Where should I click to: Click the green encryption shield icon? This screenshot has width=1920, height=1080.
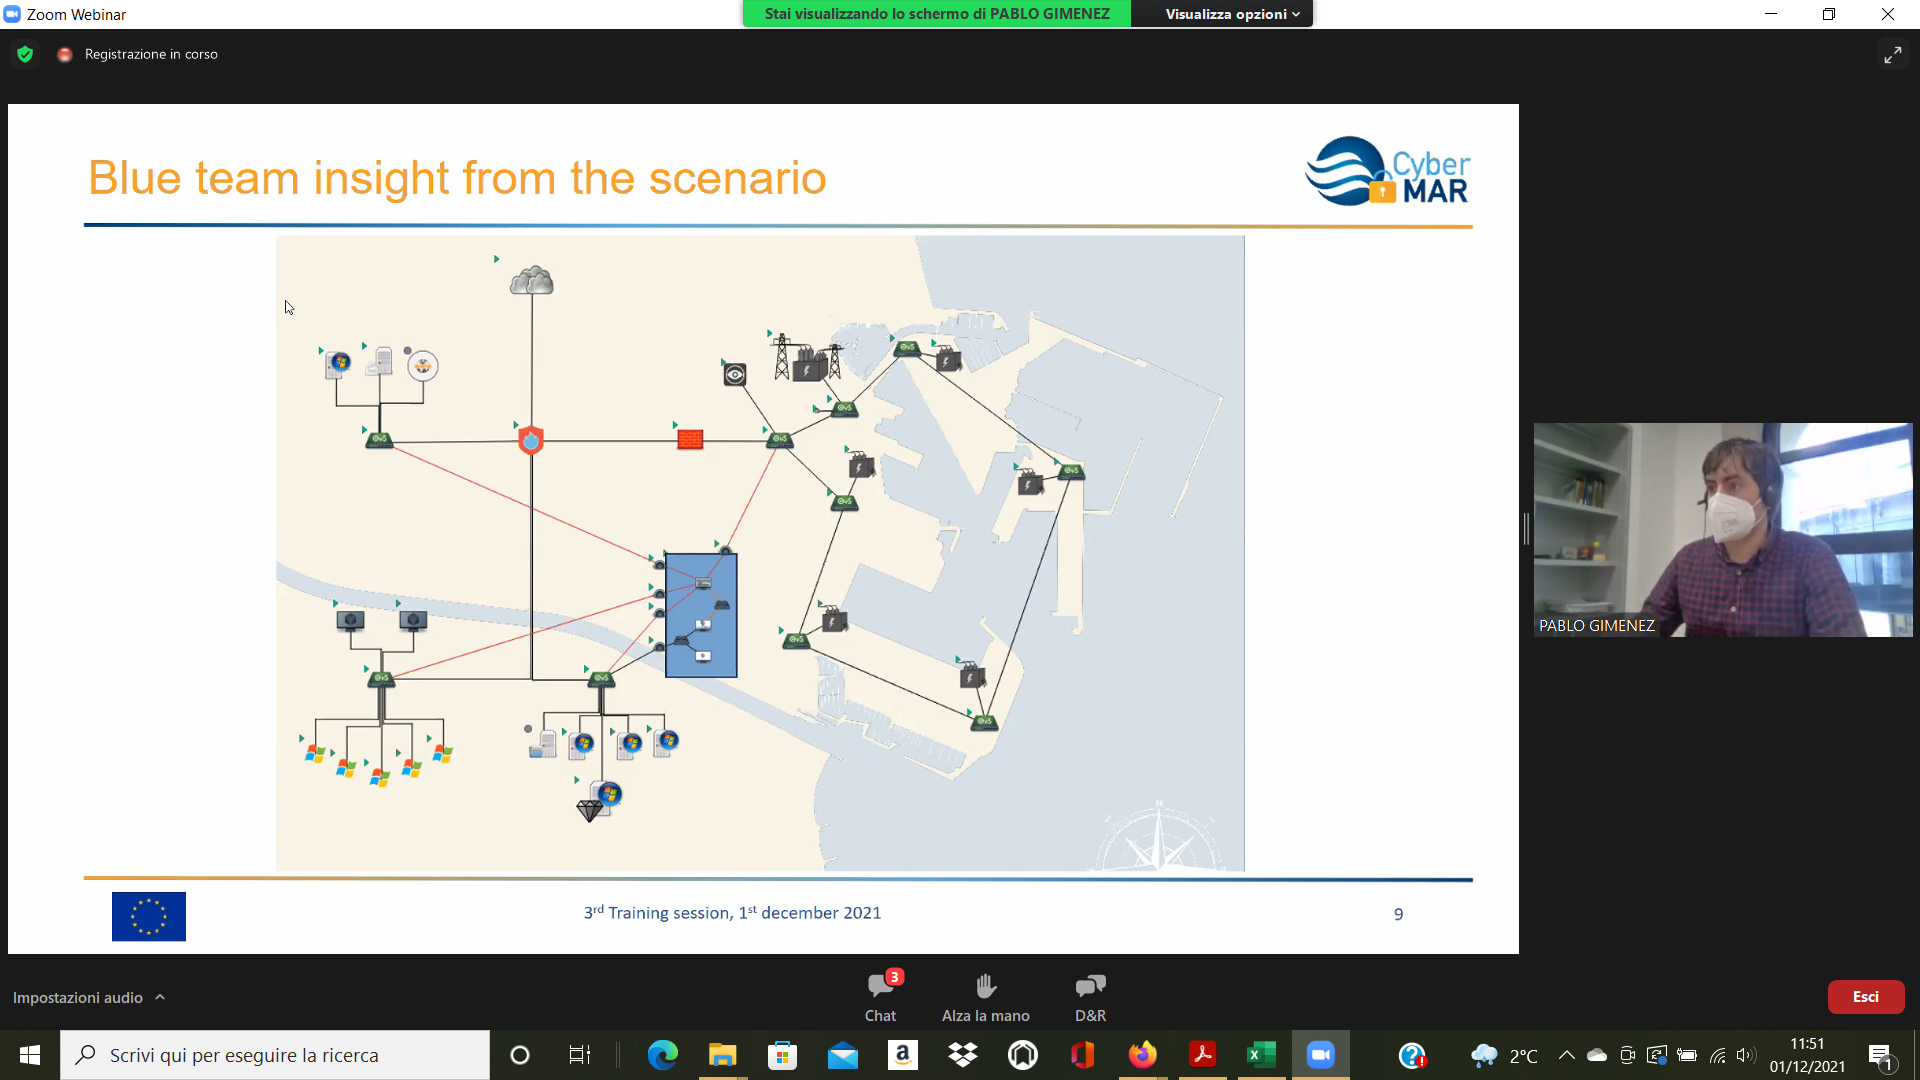25,54
